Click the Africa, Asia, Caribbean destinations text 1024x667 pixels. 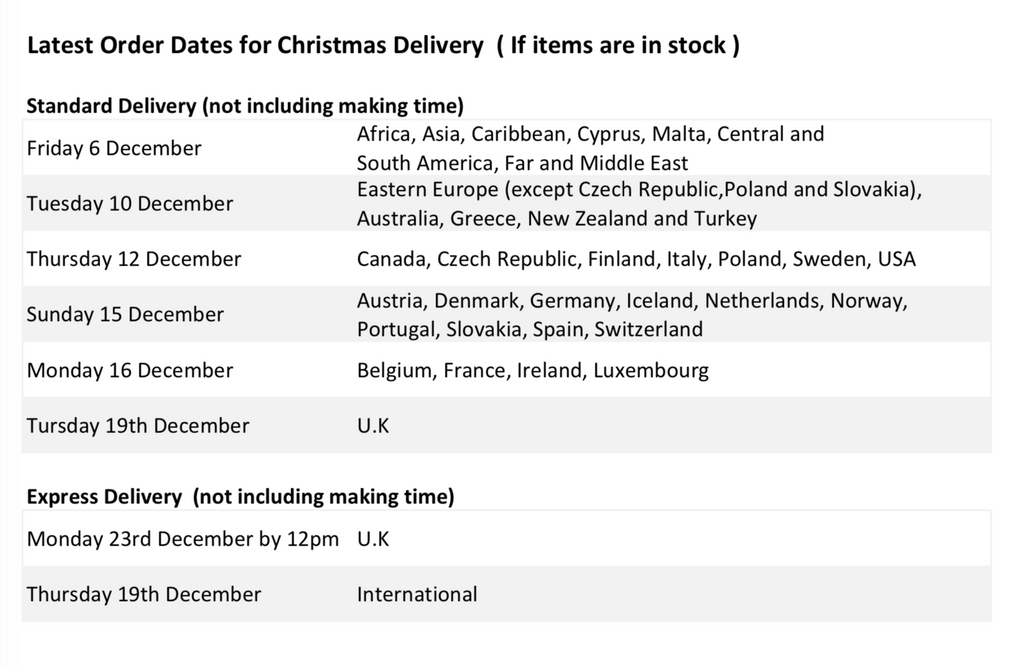click(590, 148)
